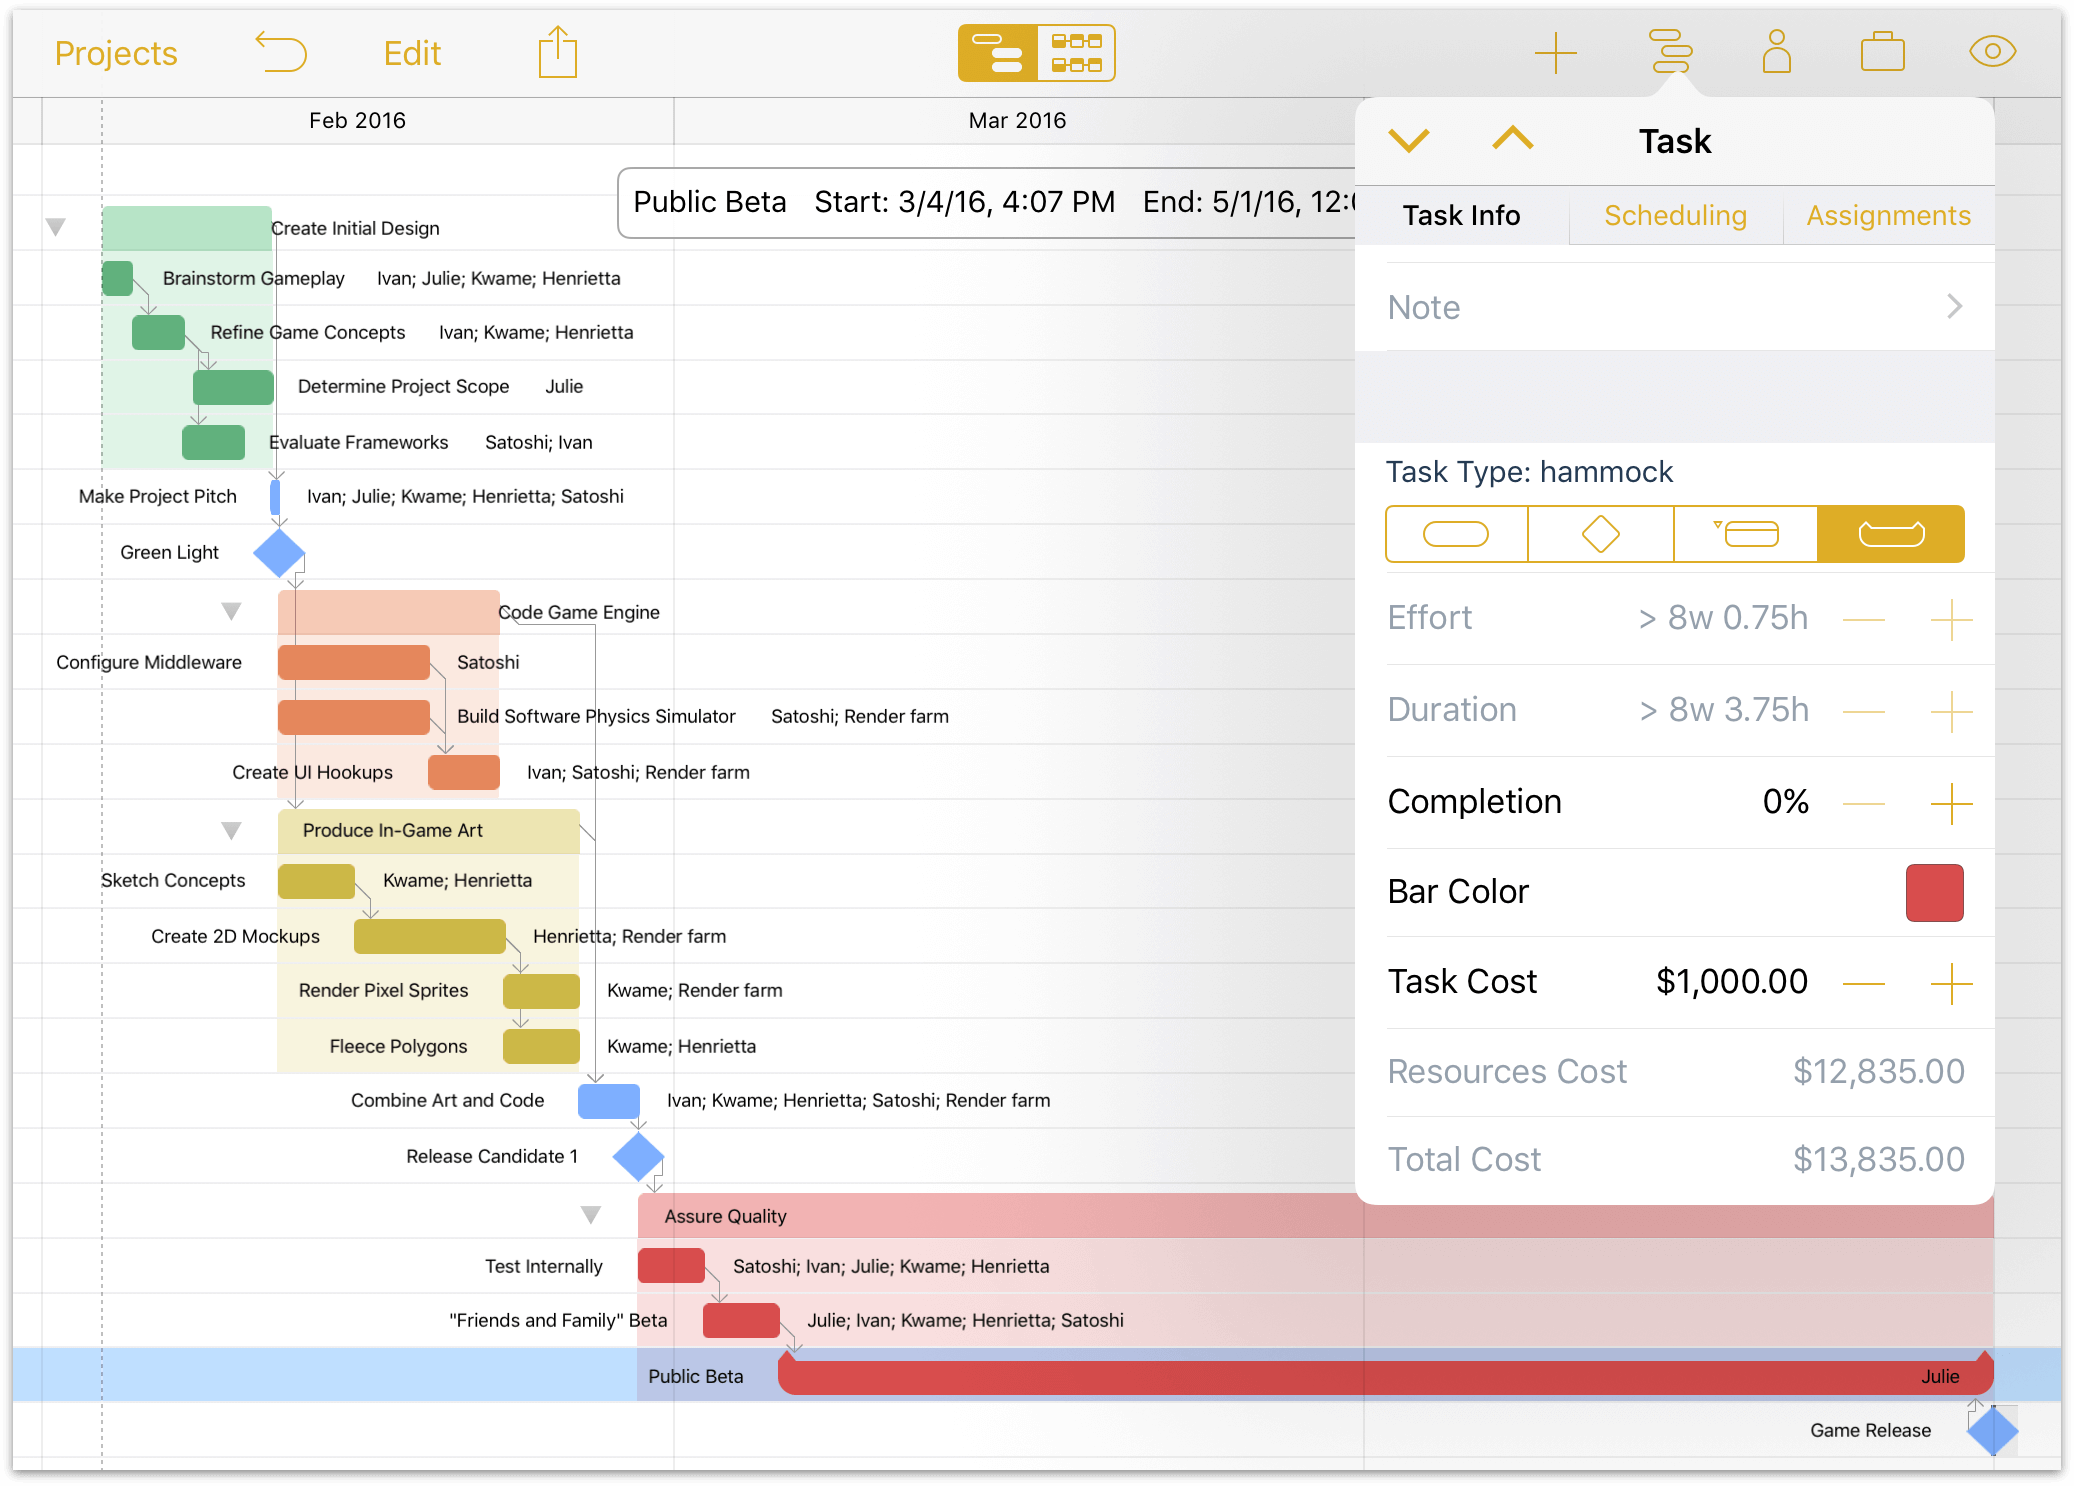Click the Green Light milestone marker
The width and height of the screenshot is (2074, 1486).
coord(283,552)
